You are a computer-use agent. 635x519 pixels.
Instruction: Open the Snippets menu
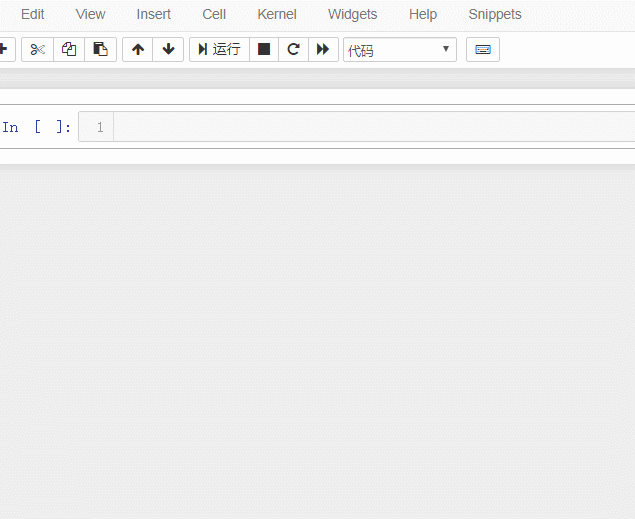pyautogui.click(x=495, y=15)
